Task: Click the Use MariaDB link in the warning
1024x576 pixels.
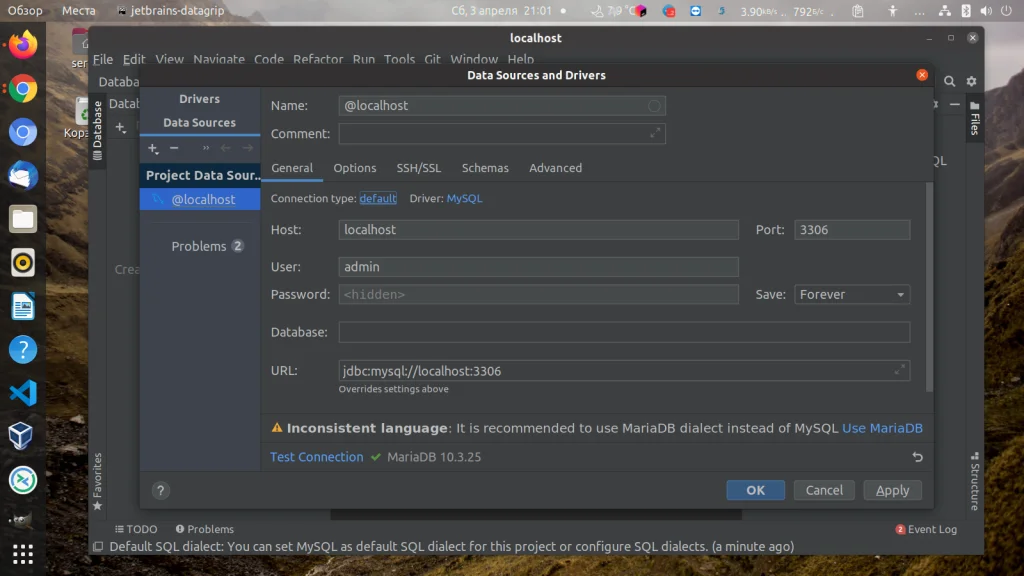Action: [x=882, y=427]
